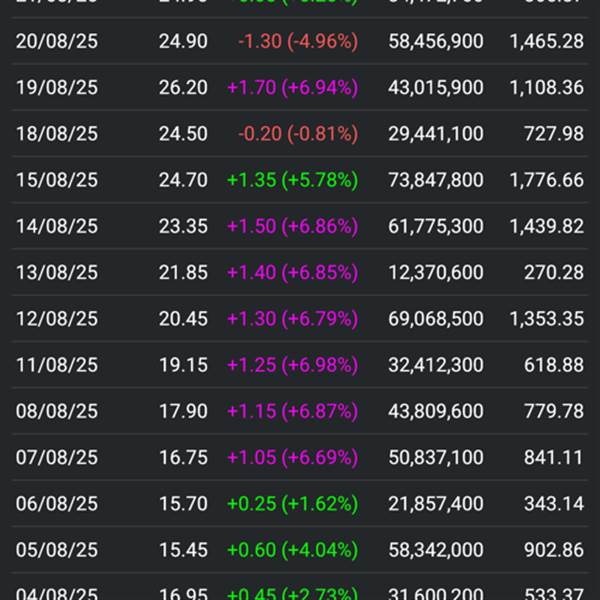
Task: Click the 19/08/25 date cell
Action: coord(57,87)
